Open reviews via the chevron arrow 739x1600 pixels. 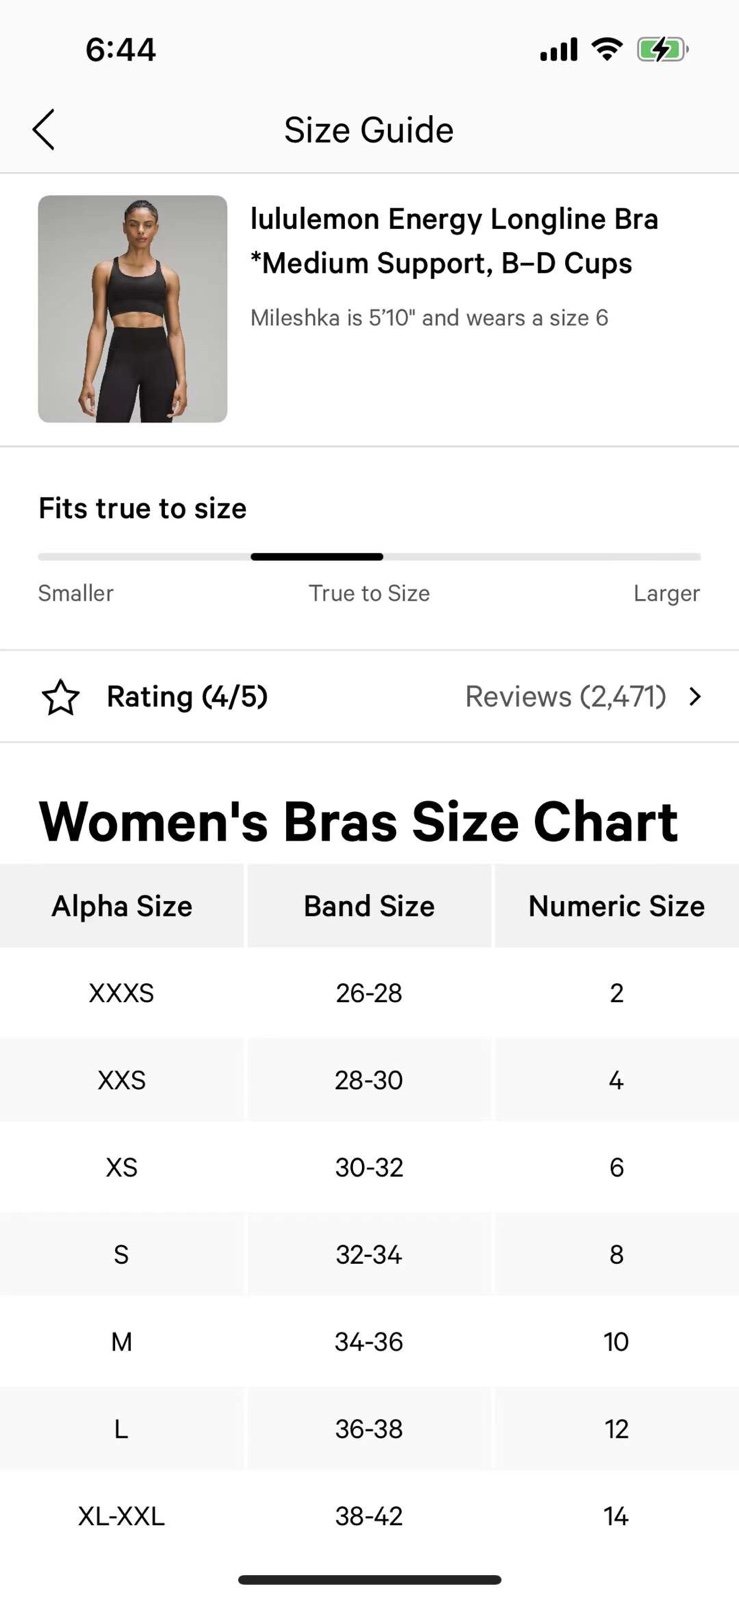point(695,697)
